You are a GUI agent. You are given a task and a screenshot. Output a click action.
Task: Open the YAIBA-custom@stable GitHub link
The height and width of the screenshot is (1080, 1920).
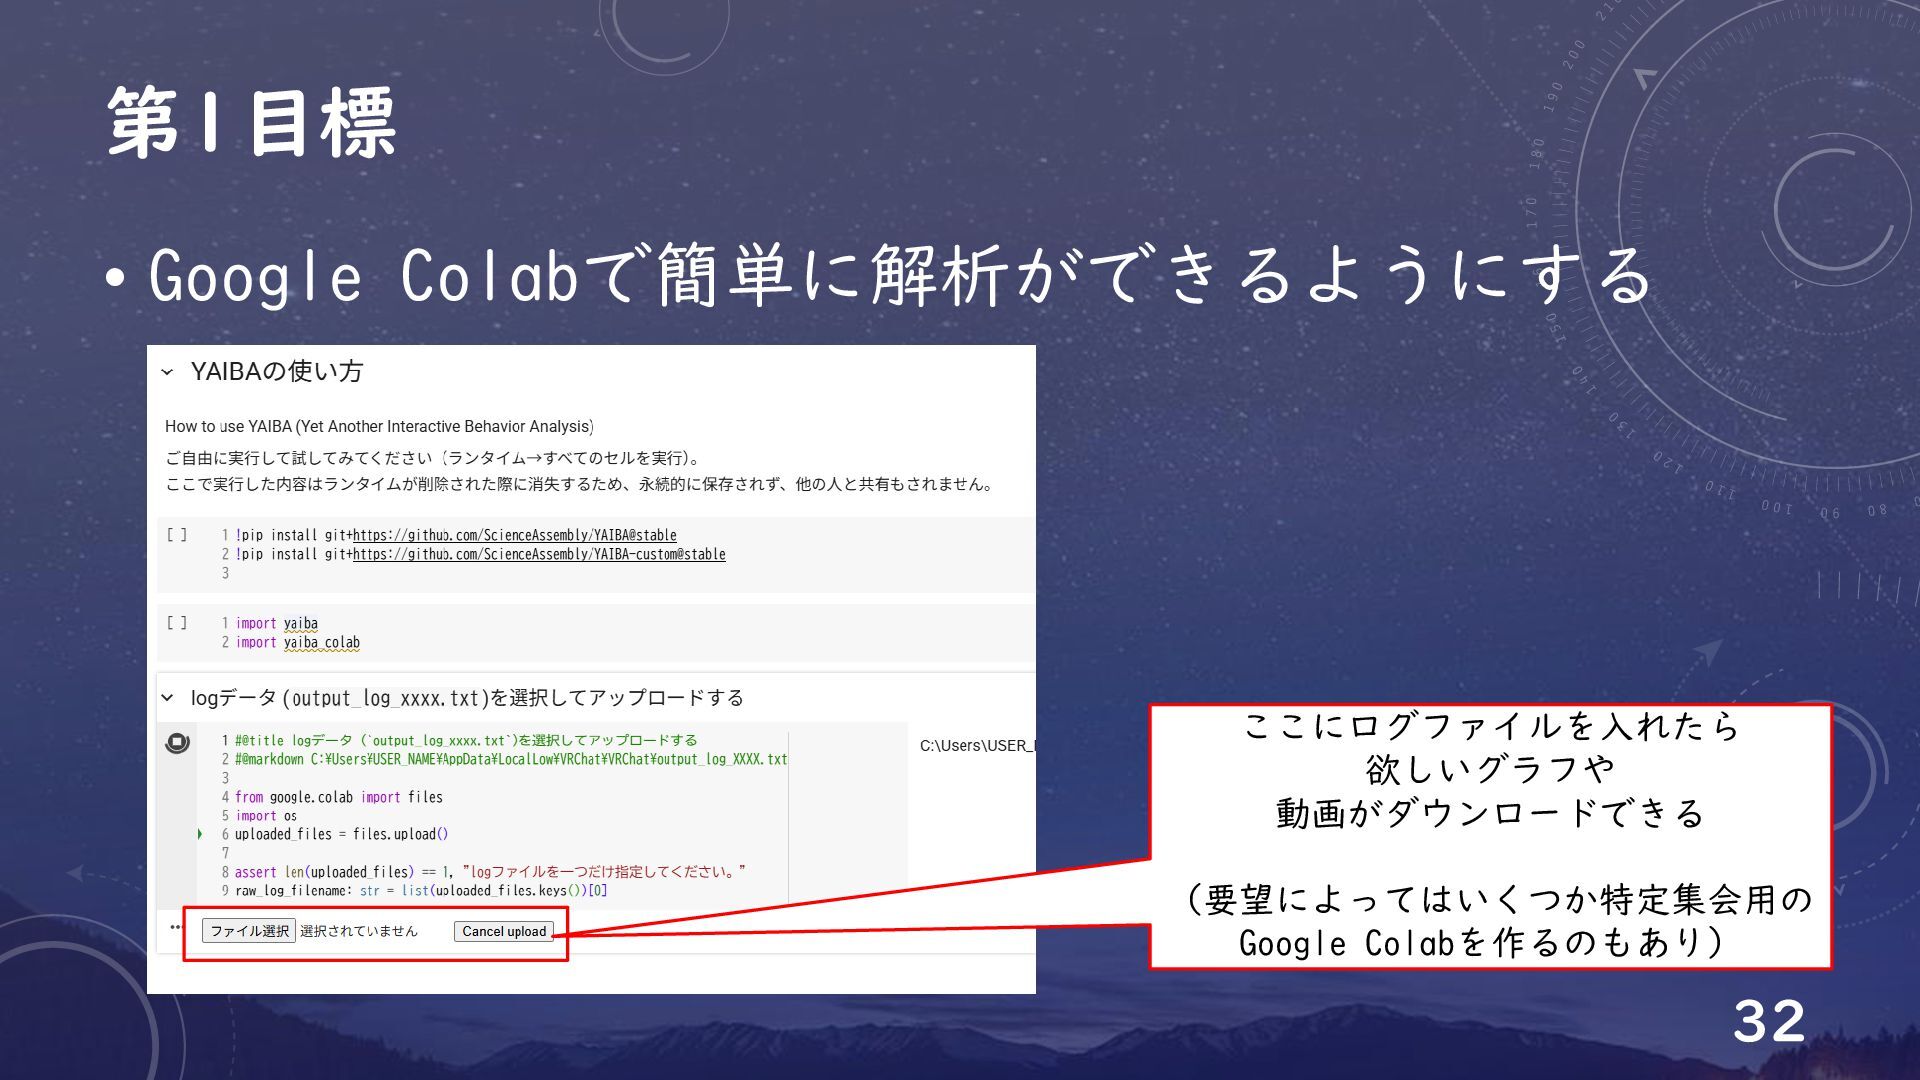pos(539,555)
